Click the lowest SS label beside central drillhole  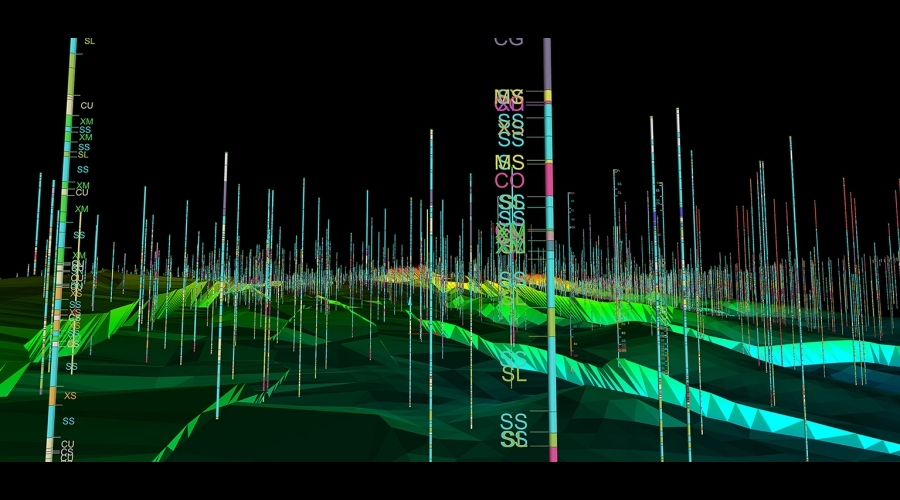point(514,439)
